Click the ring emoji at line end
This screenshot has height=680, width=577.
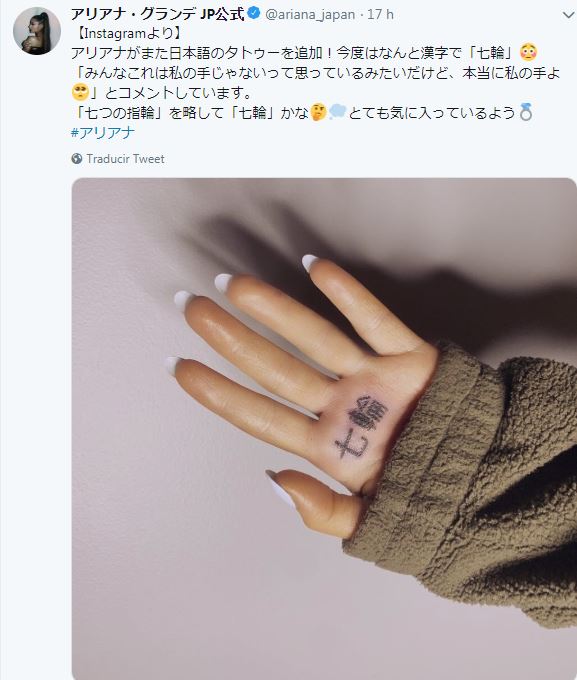coord(526,113)
